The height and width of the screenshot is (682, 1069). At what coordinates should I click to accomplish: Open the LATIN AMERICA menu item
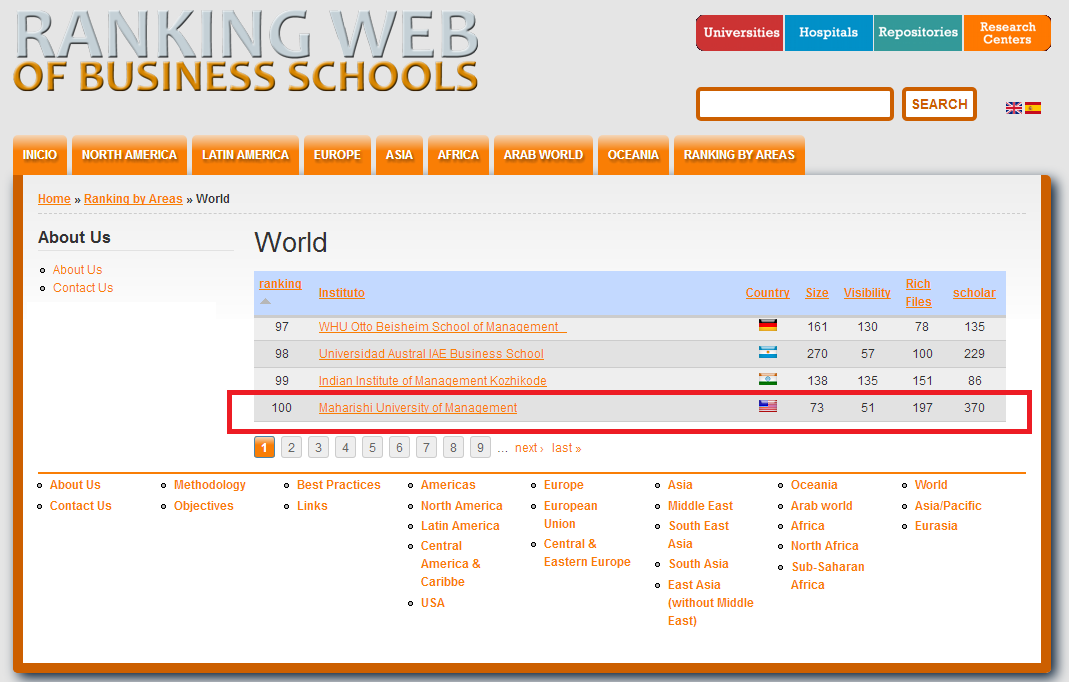coord(245,155)
